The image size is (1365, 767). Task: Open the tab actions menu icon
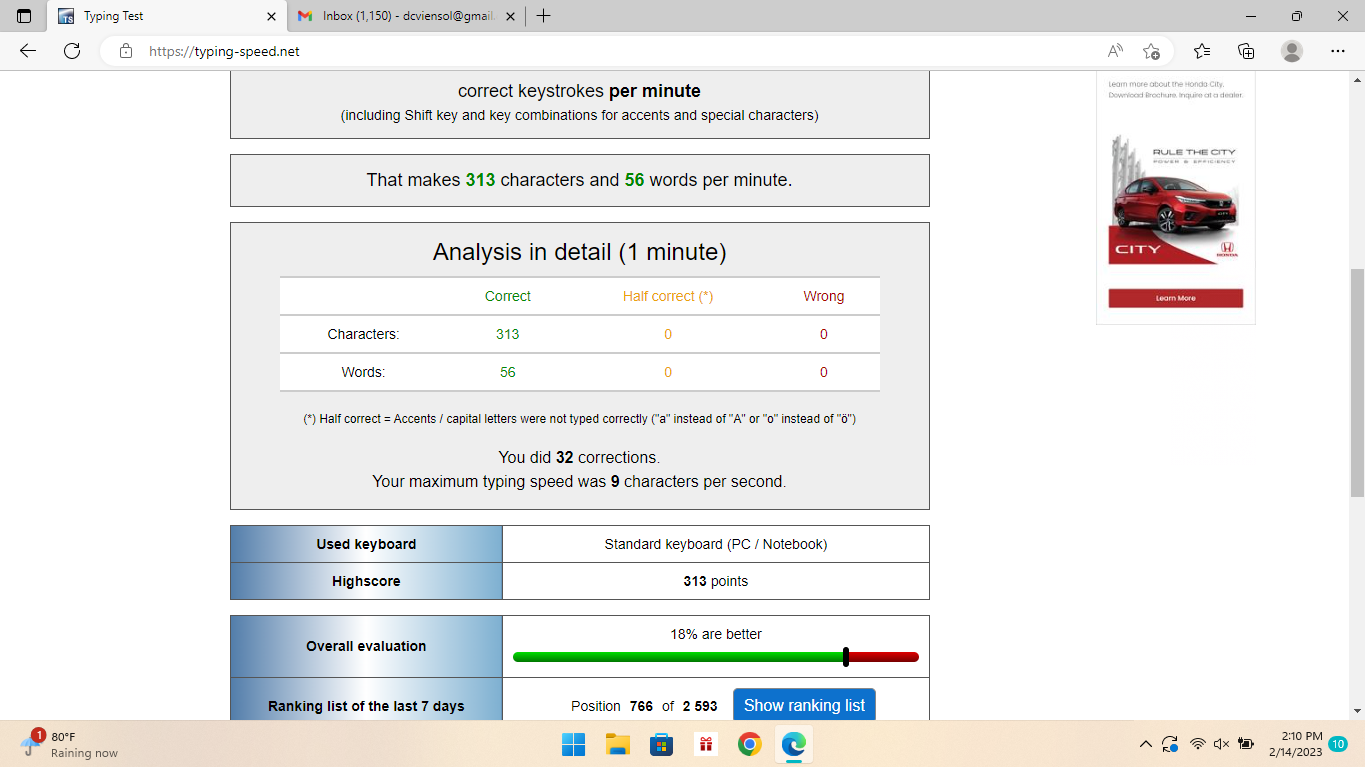pos(24,16)
